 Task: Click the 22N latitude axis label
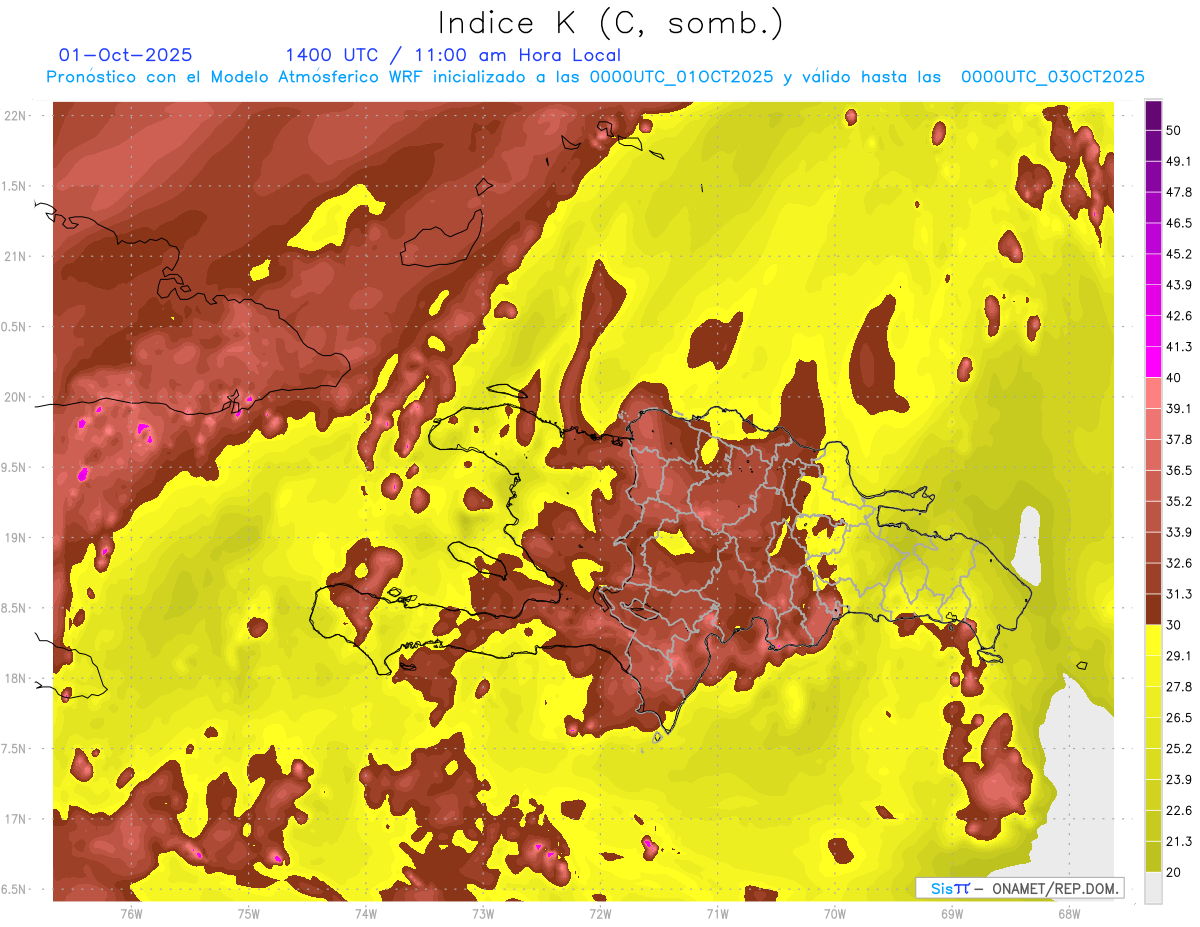16,116
